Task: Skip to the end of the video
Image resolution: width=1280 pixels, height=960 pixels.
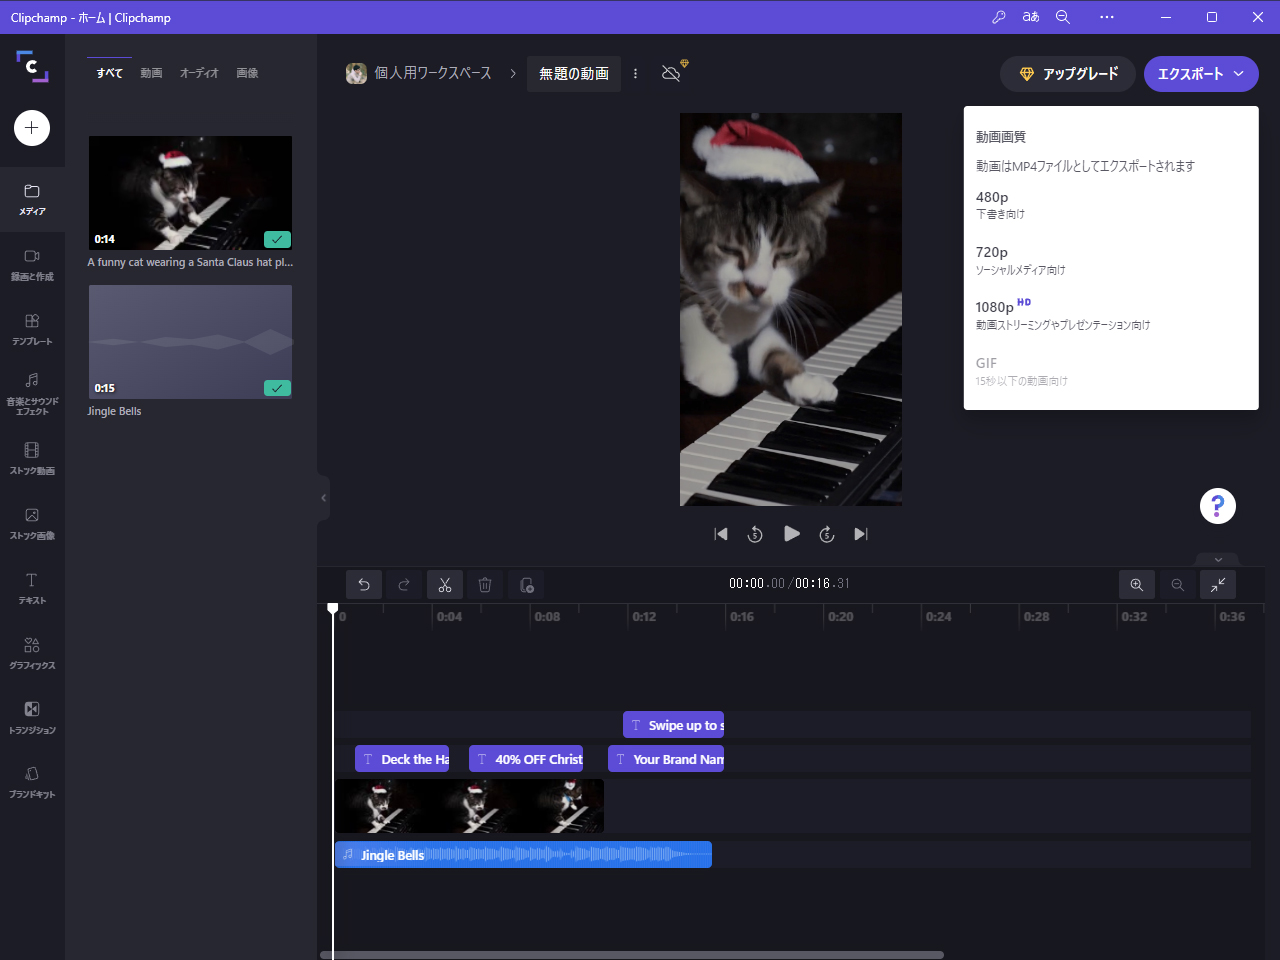Action: pyautogui.click(x=861, y=534)
